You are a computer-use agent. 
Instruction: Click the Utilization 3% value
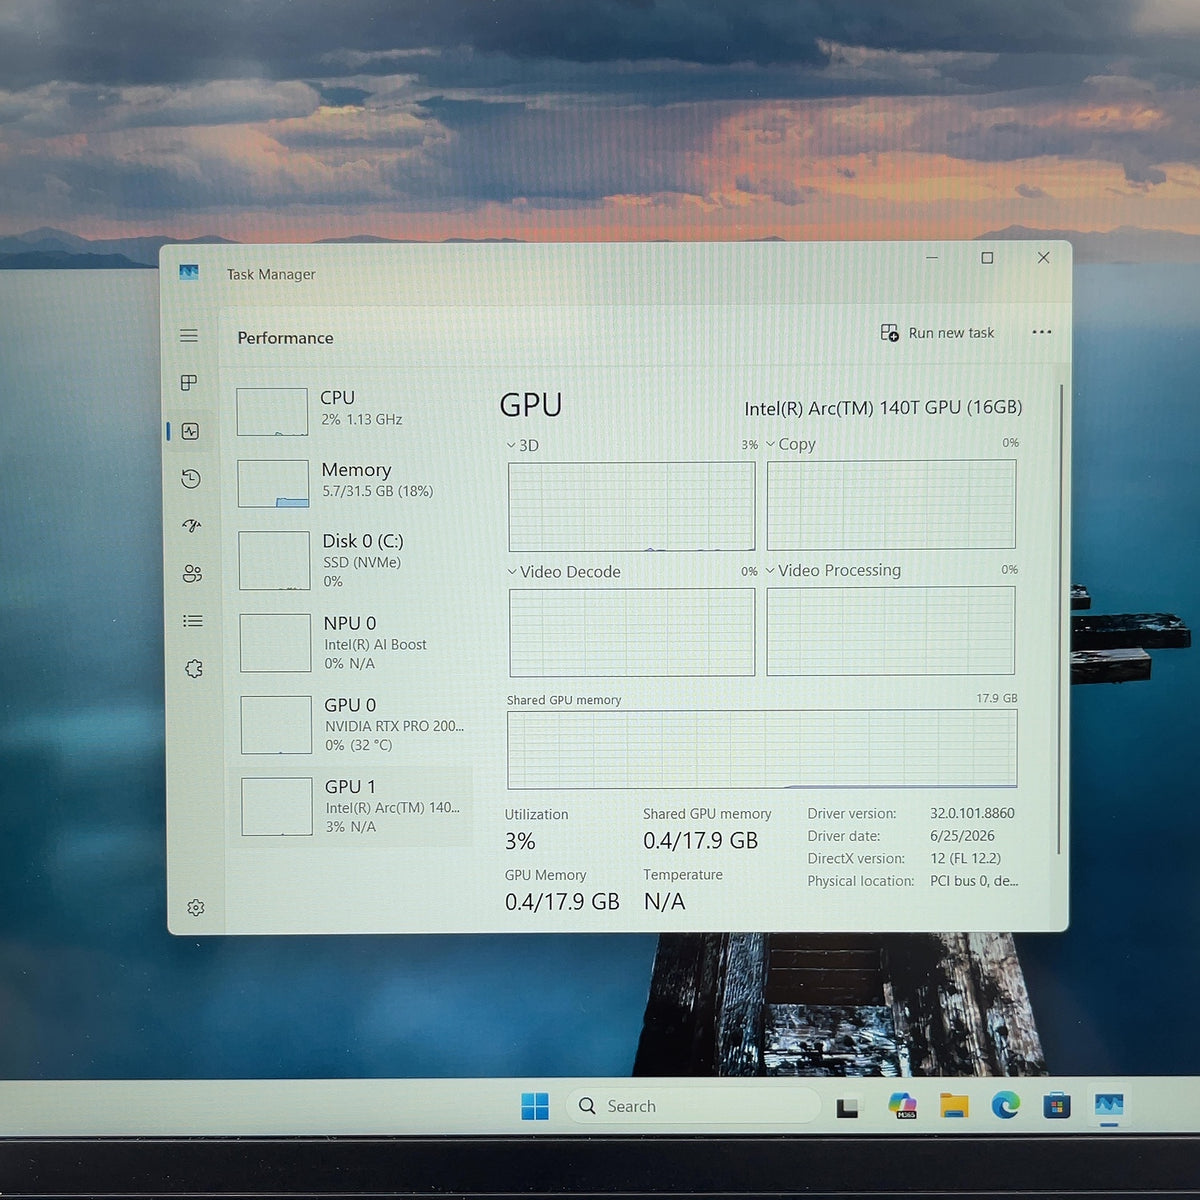click(520, 842)
